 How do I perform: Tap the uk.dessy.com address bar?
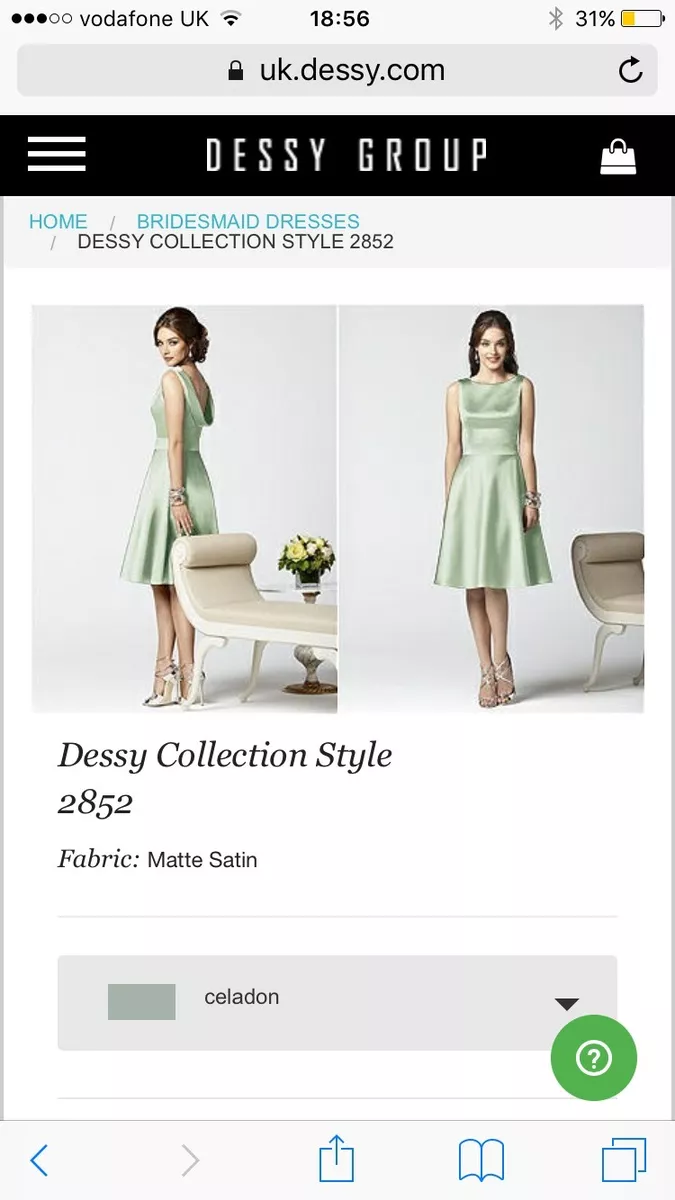tap(337, 70)
